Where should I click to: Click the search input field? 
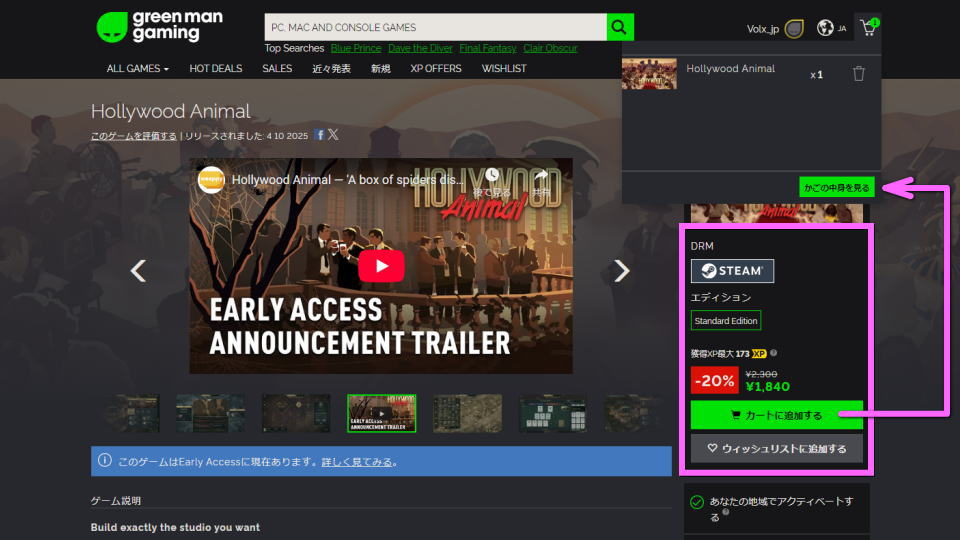click(x=435, y=27)
